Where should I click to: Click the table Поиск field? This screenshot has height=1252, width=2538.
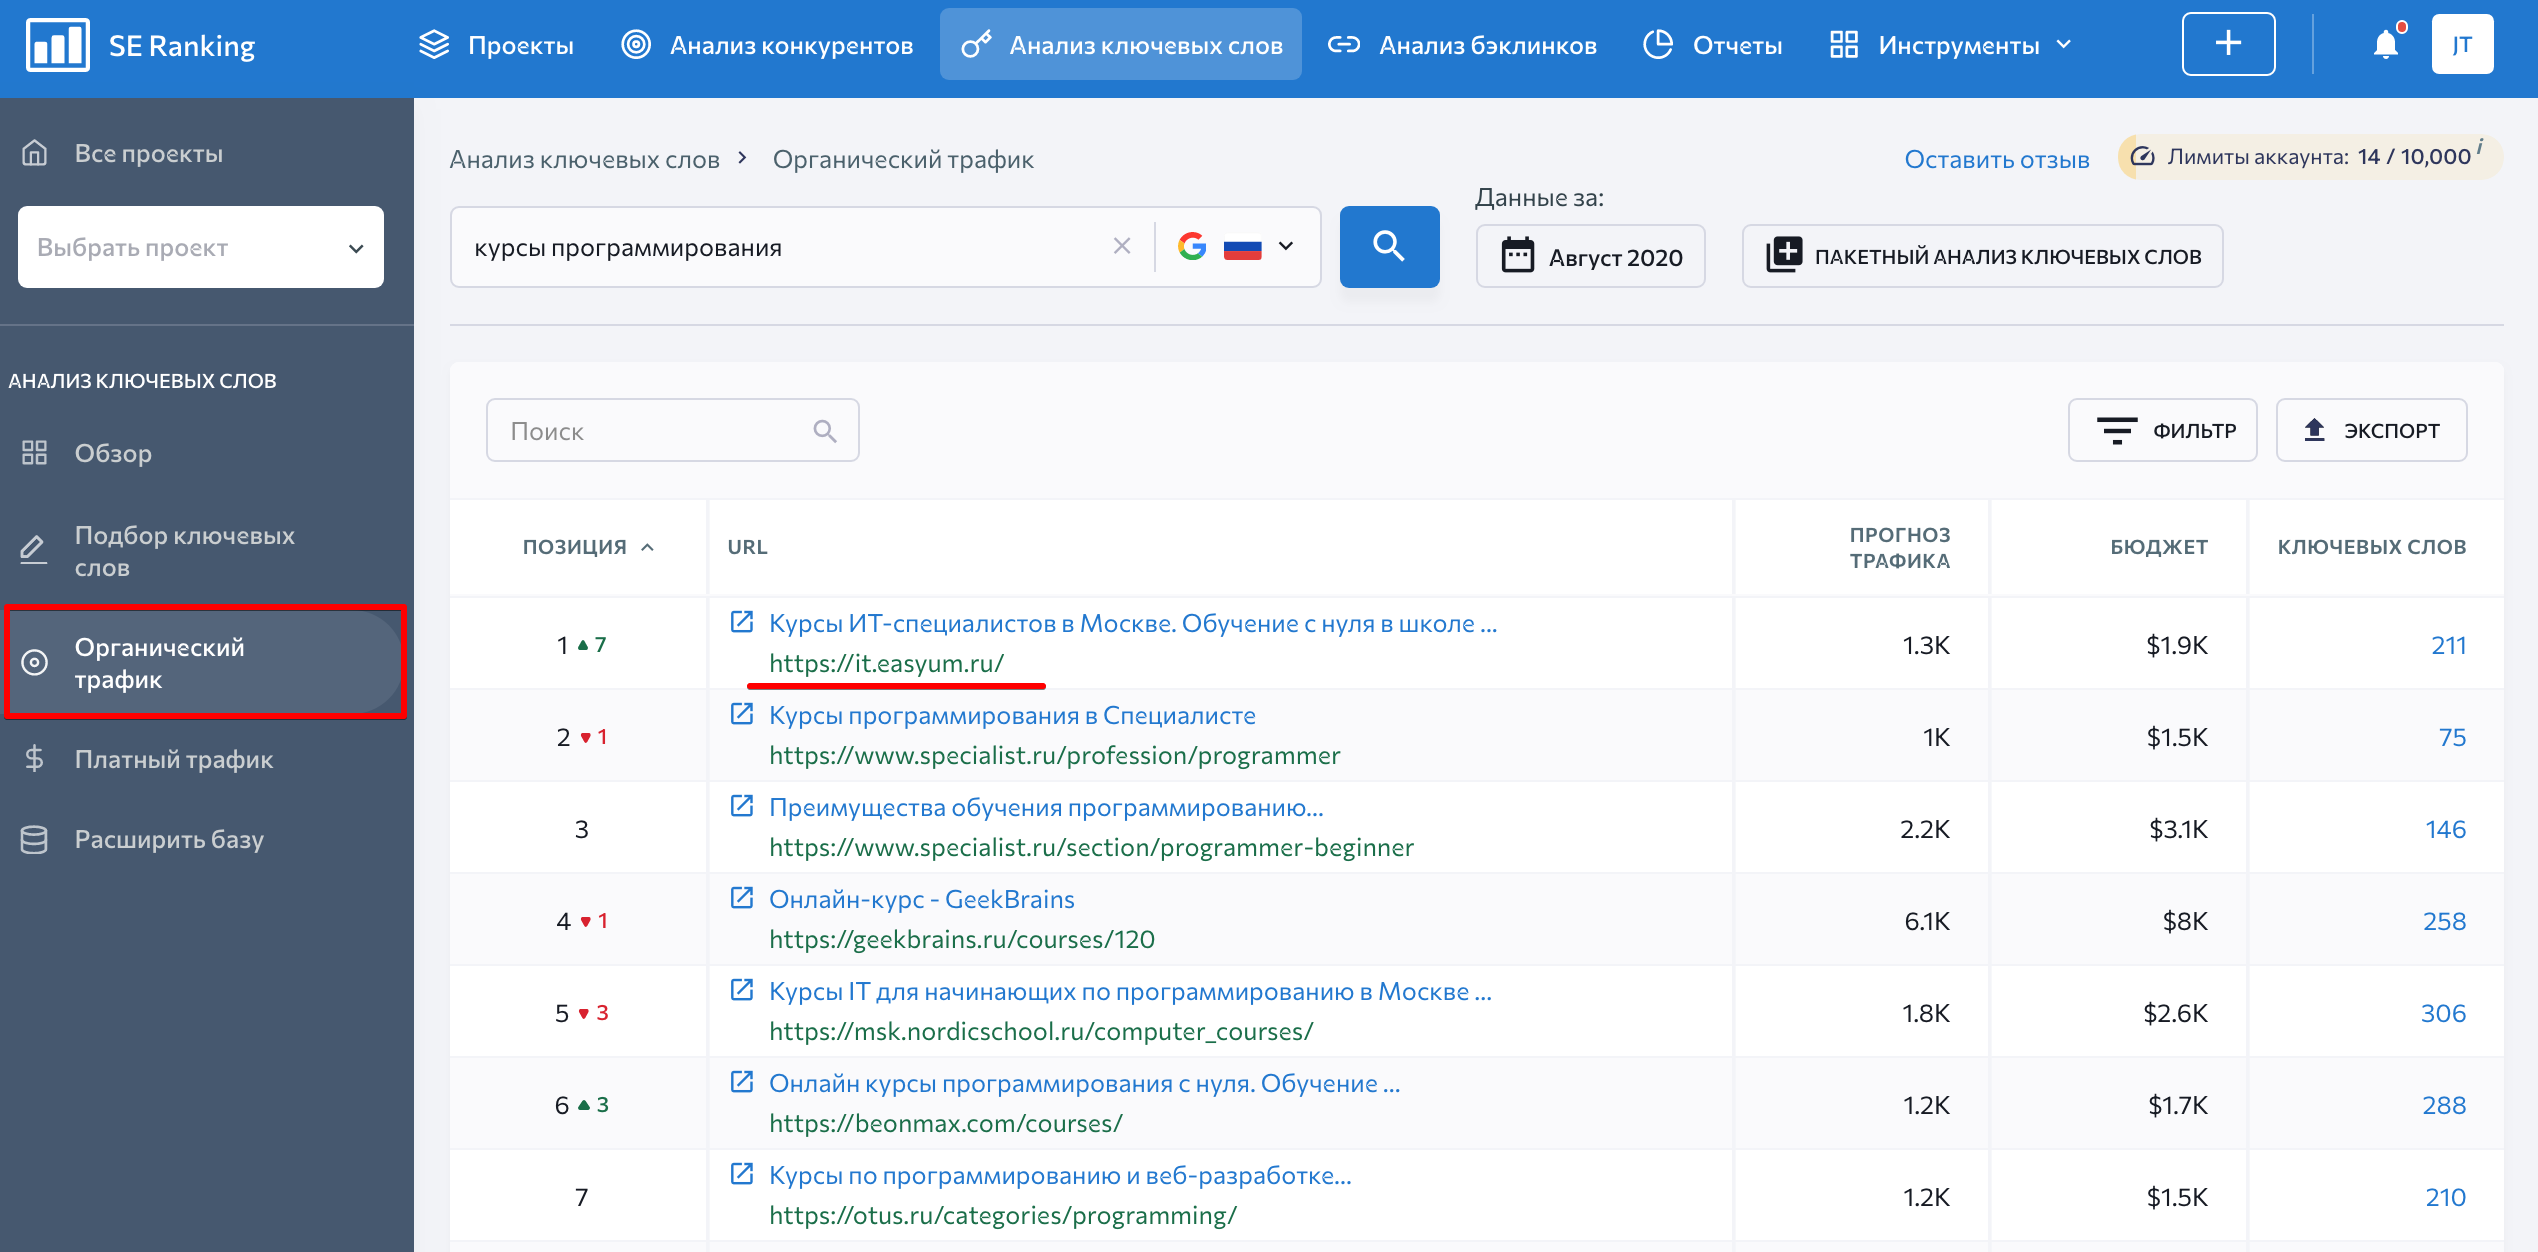click(672, 430)
